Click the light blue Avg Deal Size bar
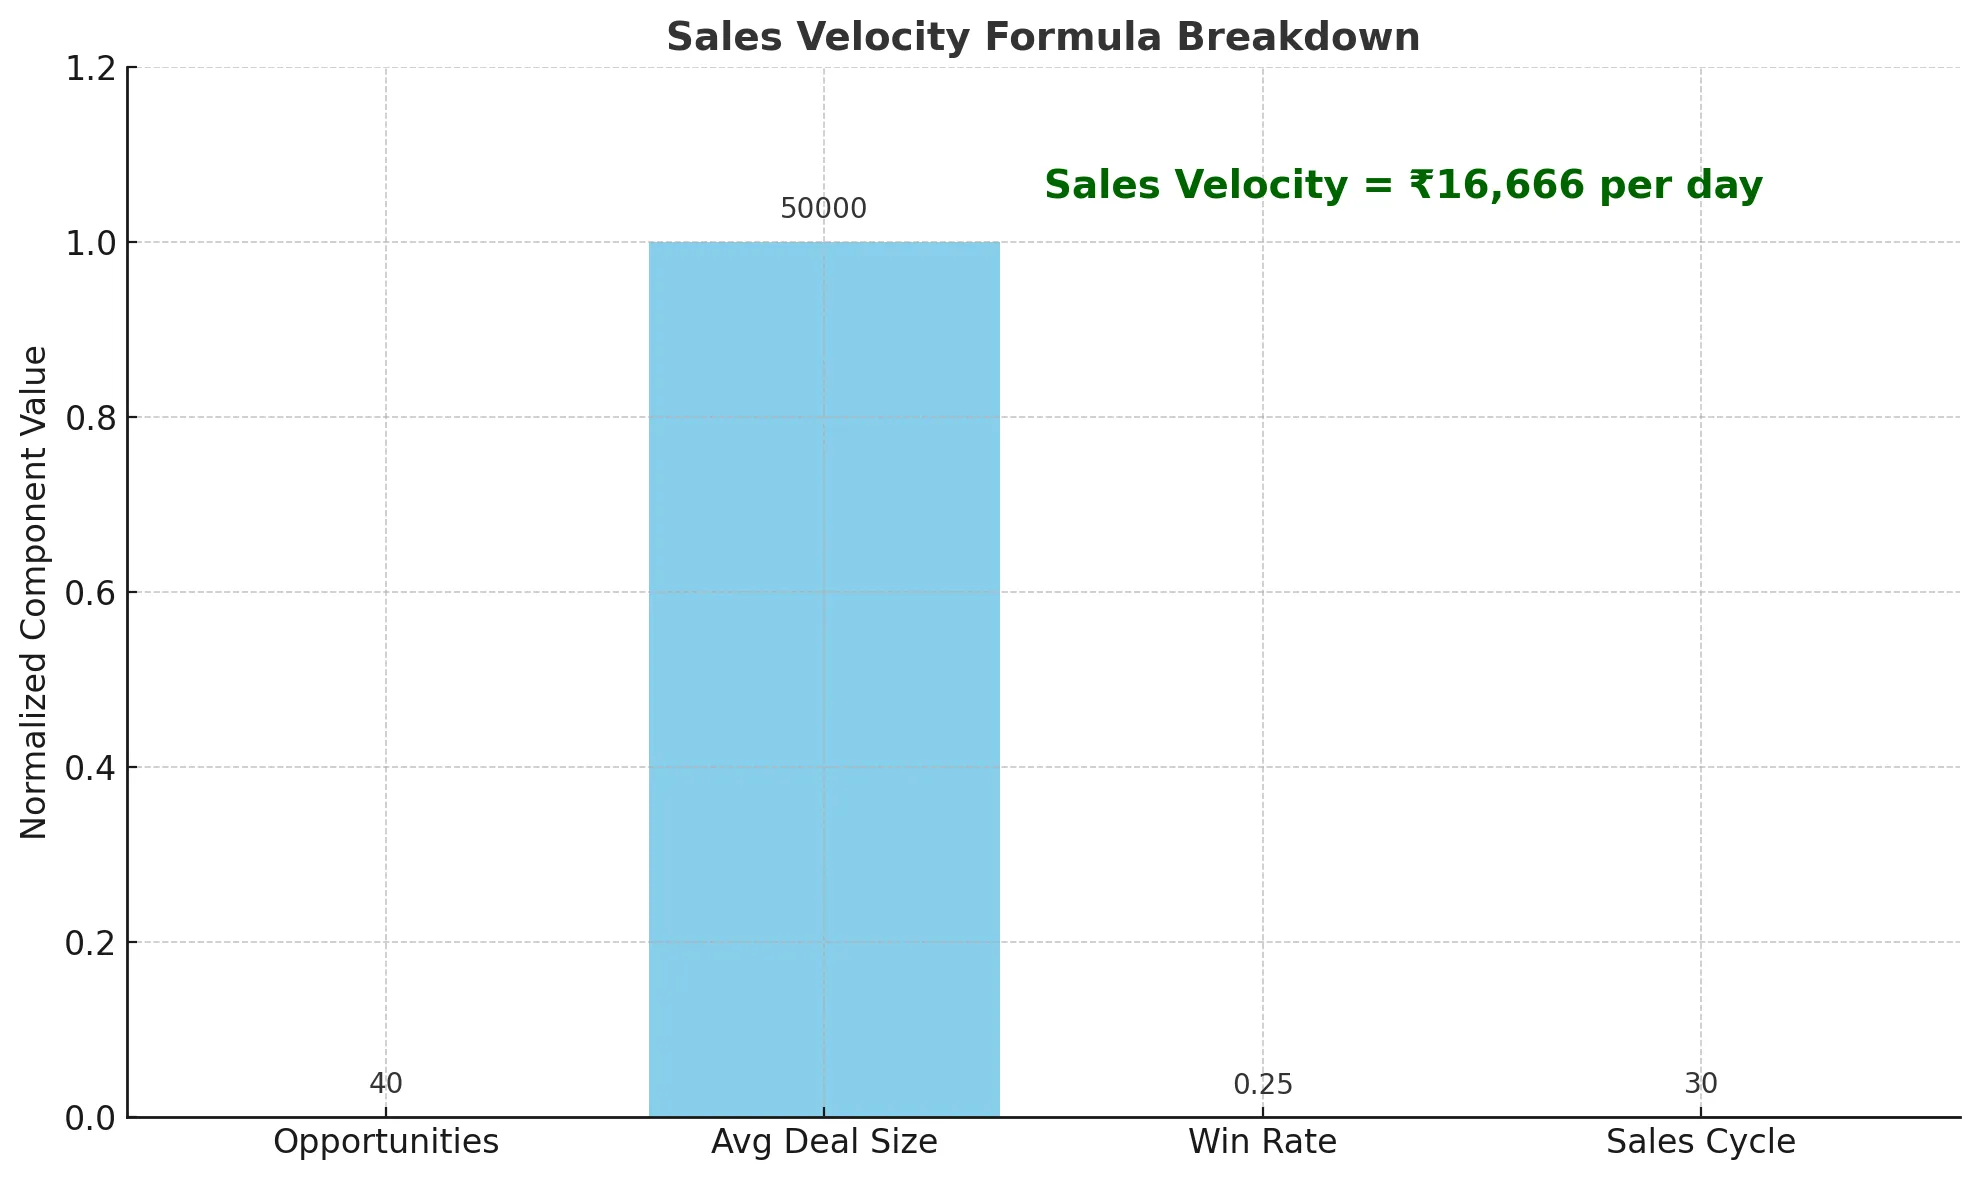This screenshot has height=1180, width=1979. (x=823, y=678)
